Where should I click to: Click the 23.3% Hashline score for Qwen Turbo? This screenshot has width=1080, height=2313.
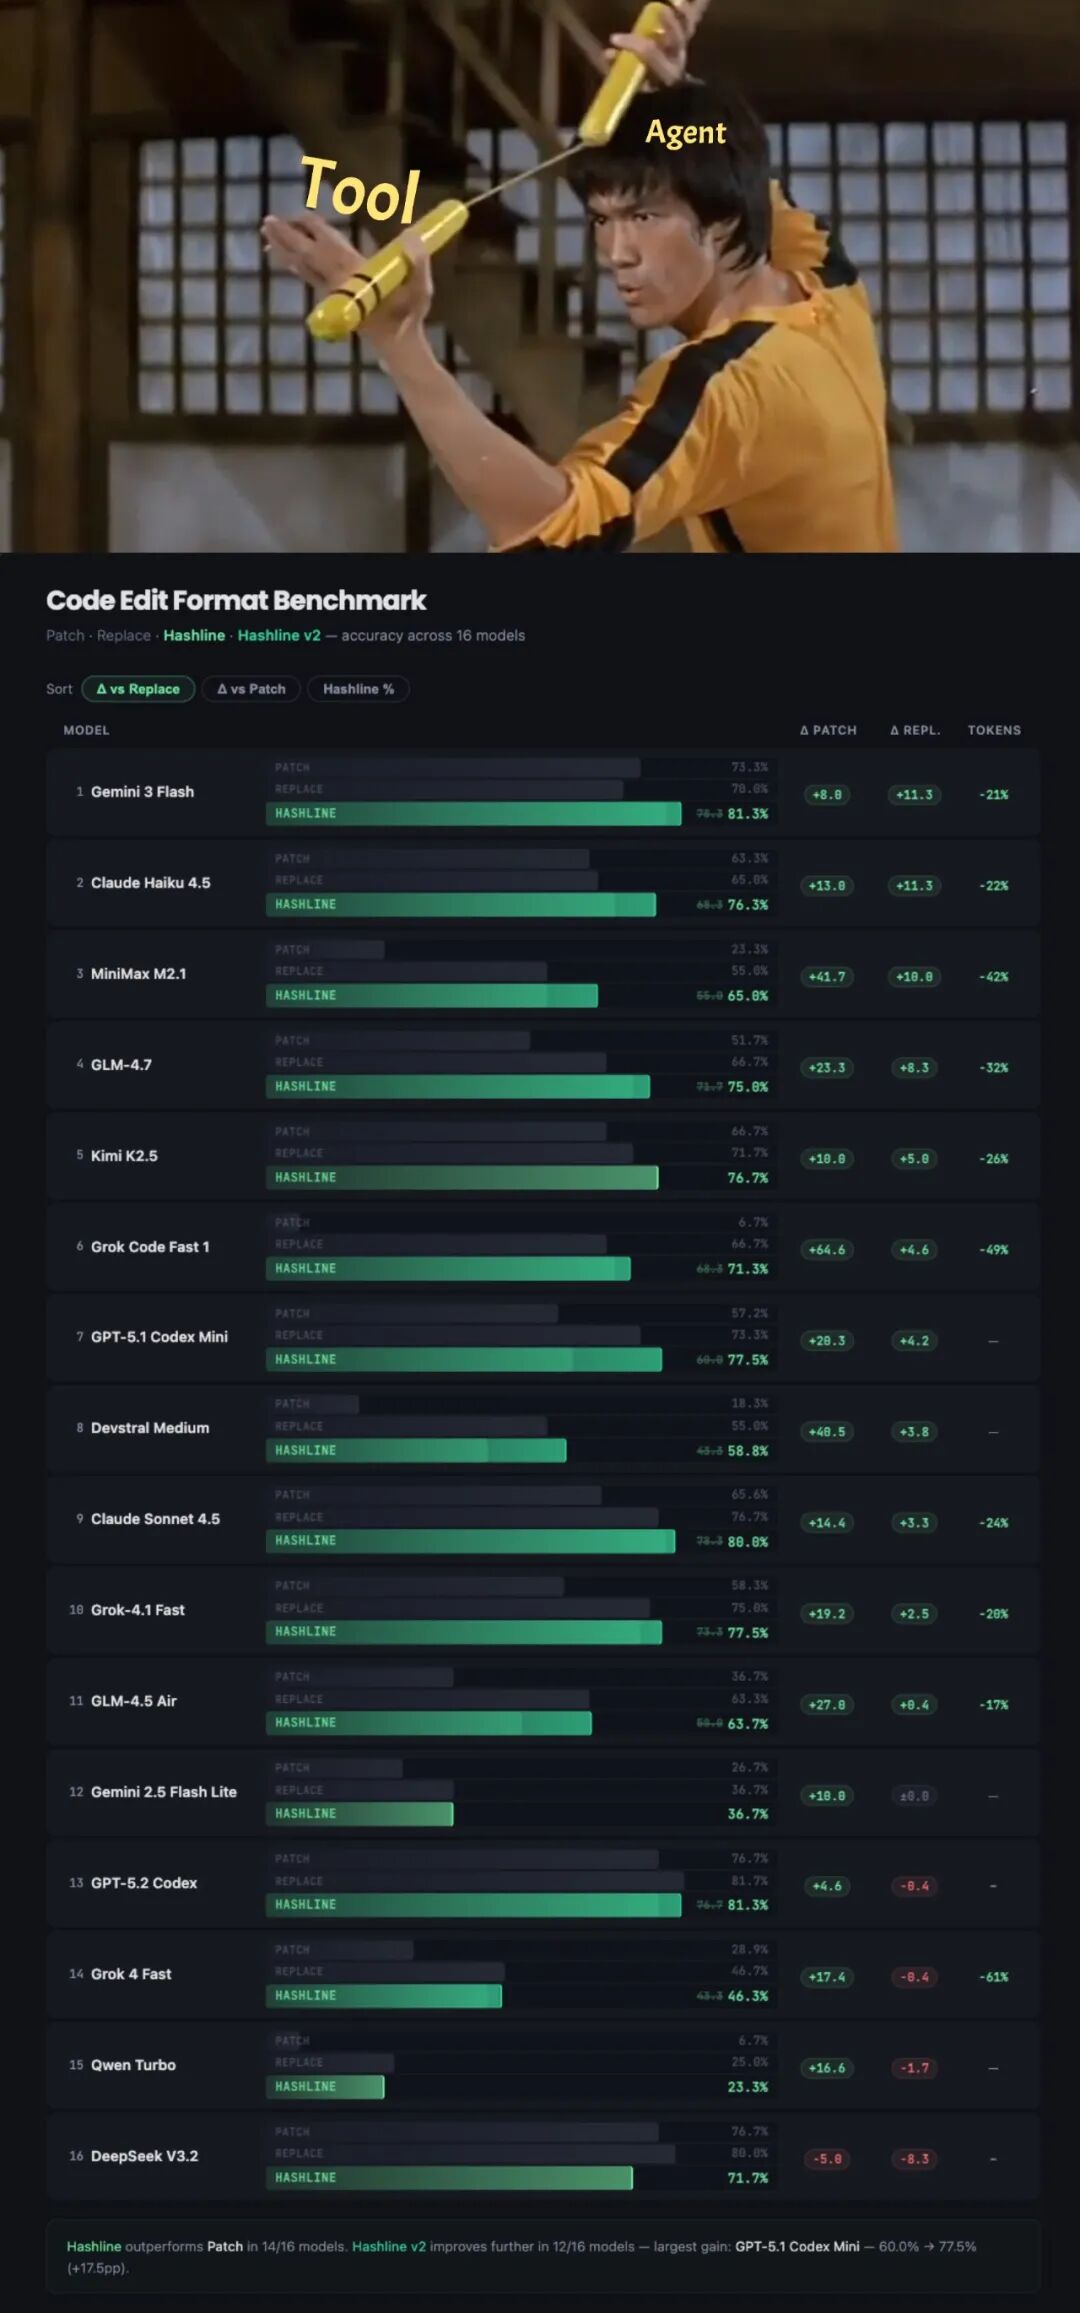(748, 2087)
